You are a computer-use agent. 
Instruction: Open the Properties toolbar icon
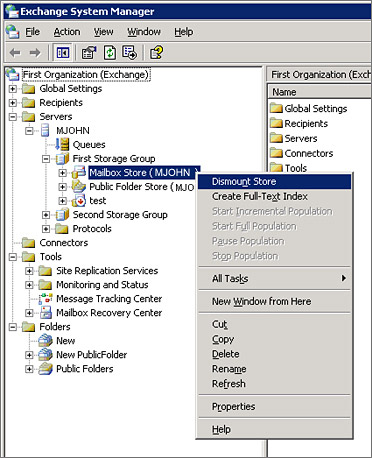coord(89,53)
